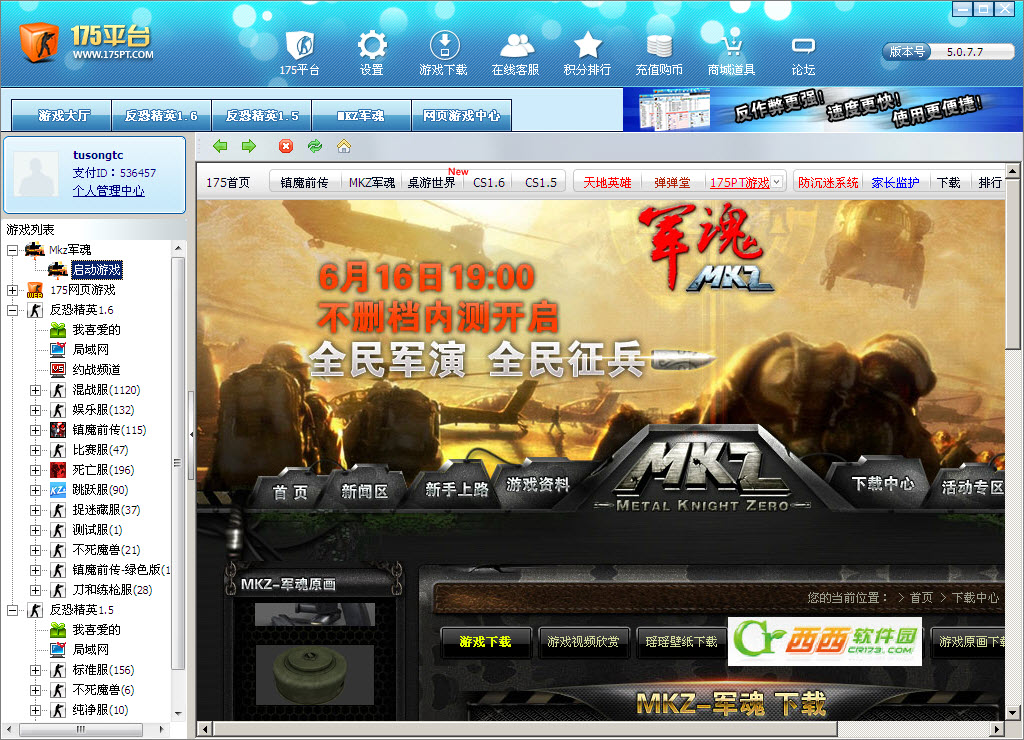Click the 镇魔前传(115) server icon
This screenshot has width=1024, height=740.
(x=58, y=430)
